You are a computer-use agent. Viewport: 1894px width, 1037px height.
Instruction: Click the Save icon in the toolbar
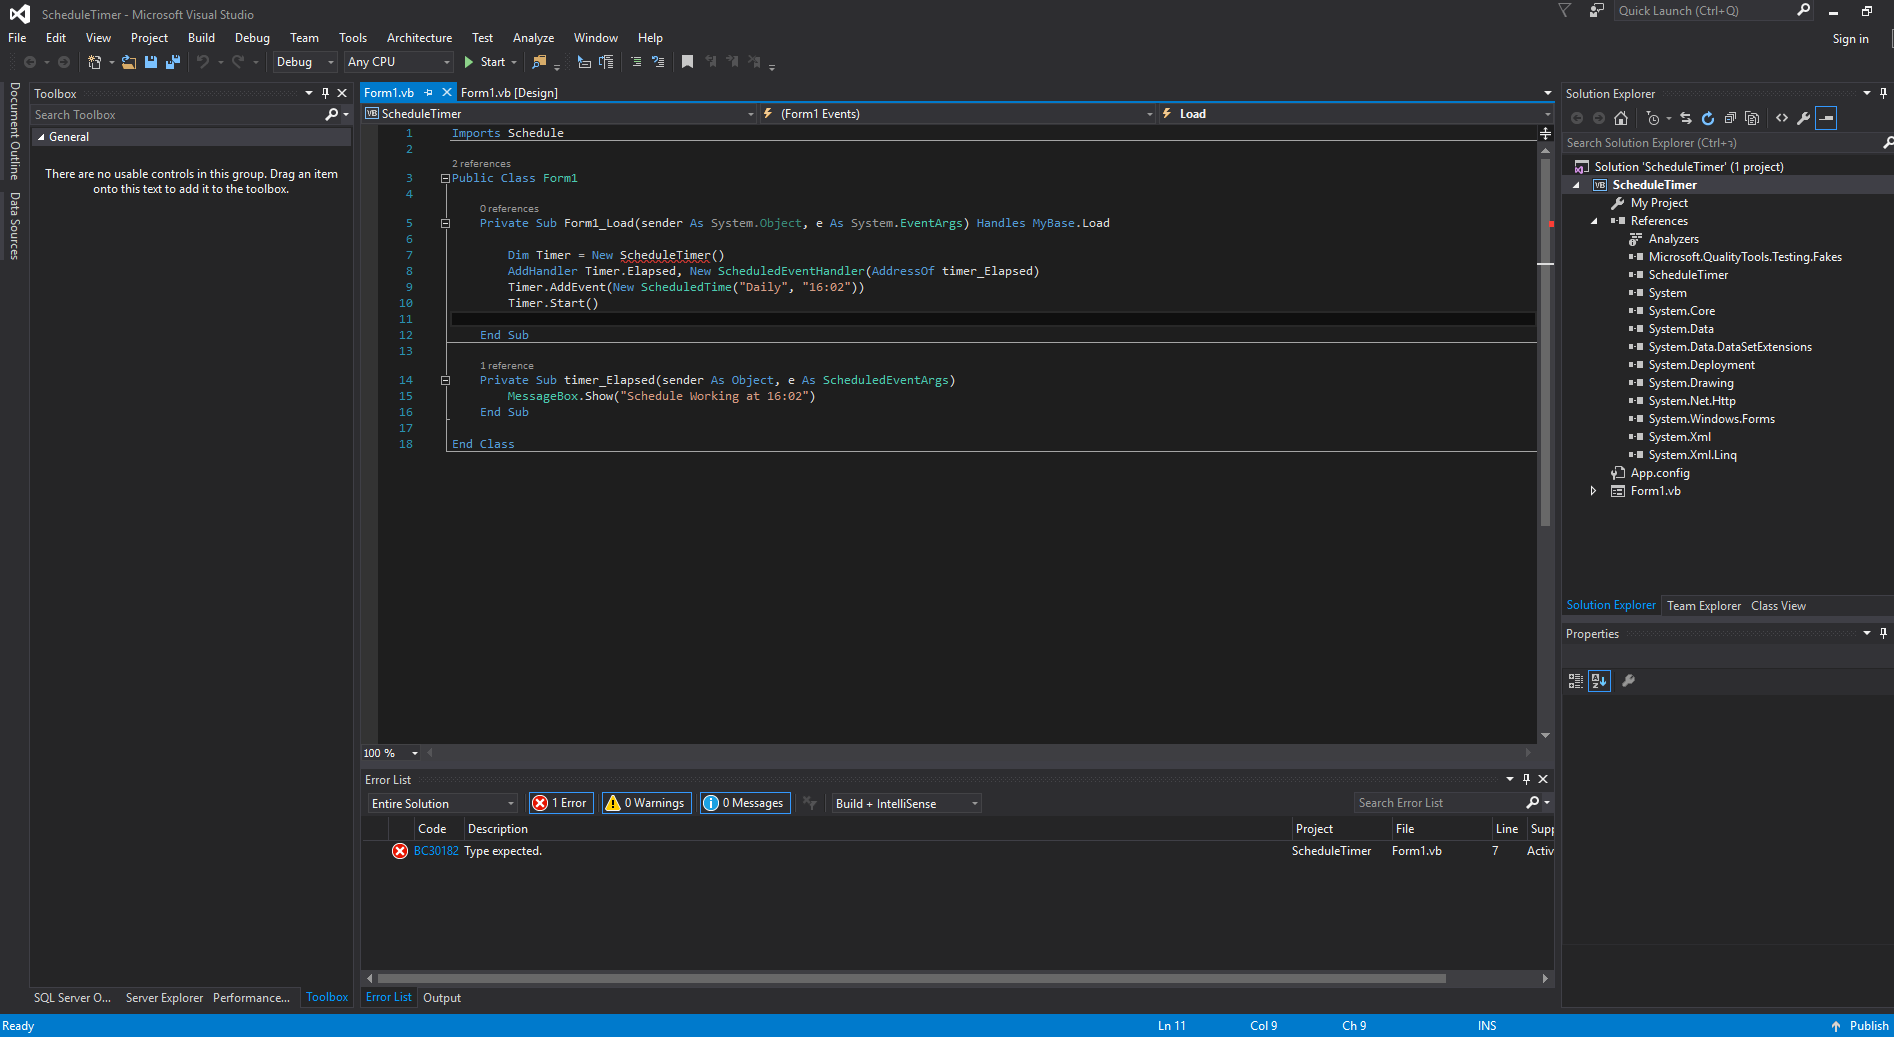(x=151, y=62)
